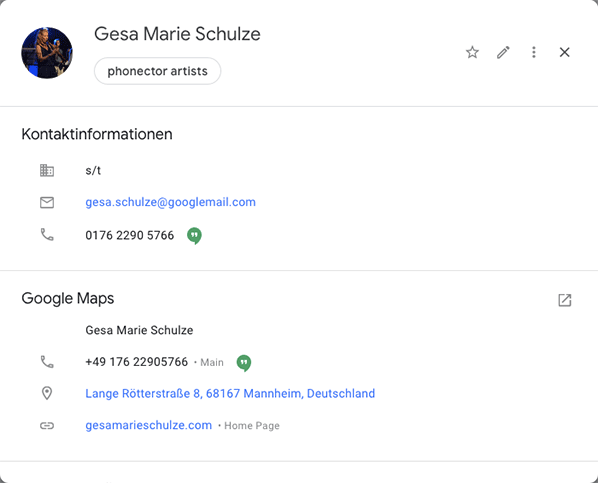Click Gesa Marie Schulze's profile photo
Screen dimensions: 598x483
point(47,53)
